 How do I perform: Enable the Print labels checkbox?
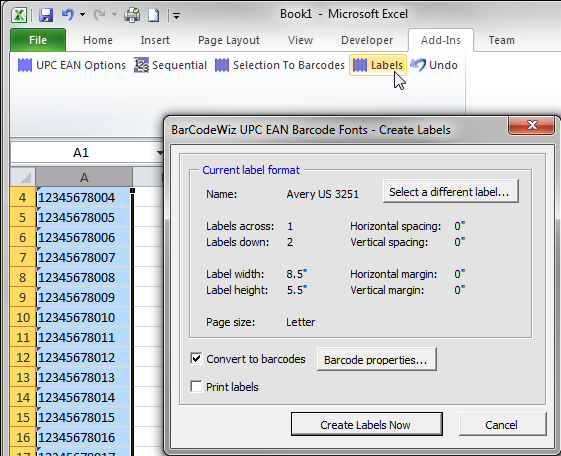tap(196, 387)
